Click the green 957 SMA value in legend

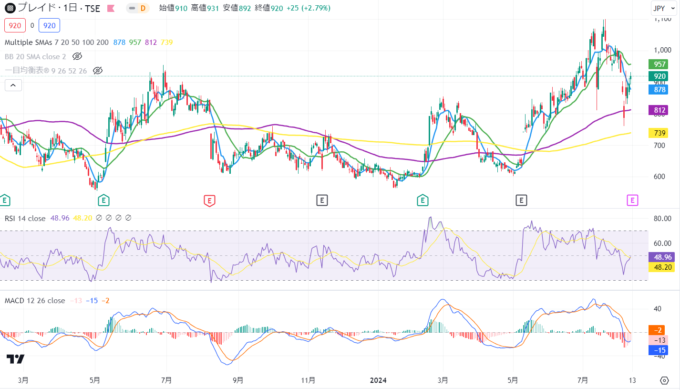[135, 42]
